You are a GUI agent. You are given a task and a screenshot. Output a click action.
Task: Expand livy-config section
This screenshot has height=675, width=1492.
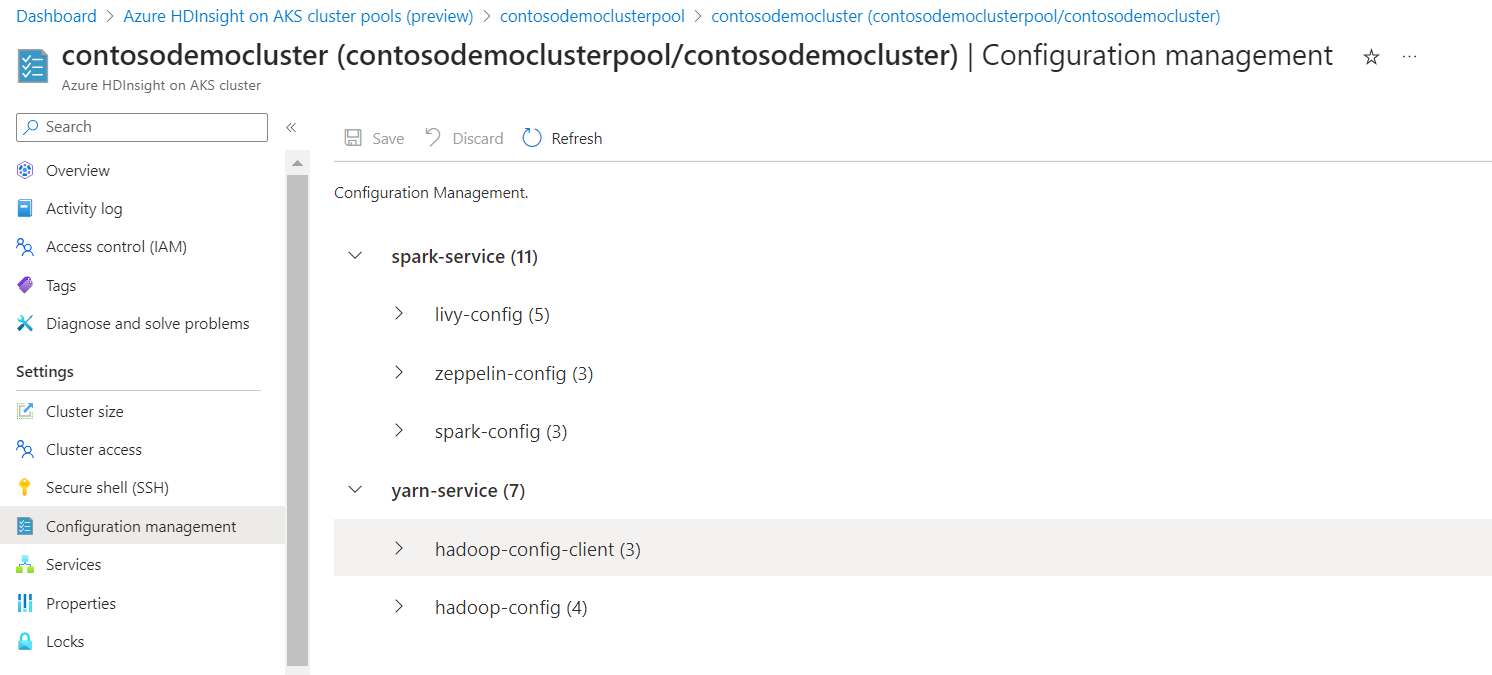coord(398,314)
